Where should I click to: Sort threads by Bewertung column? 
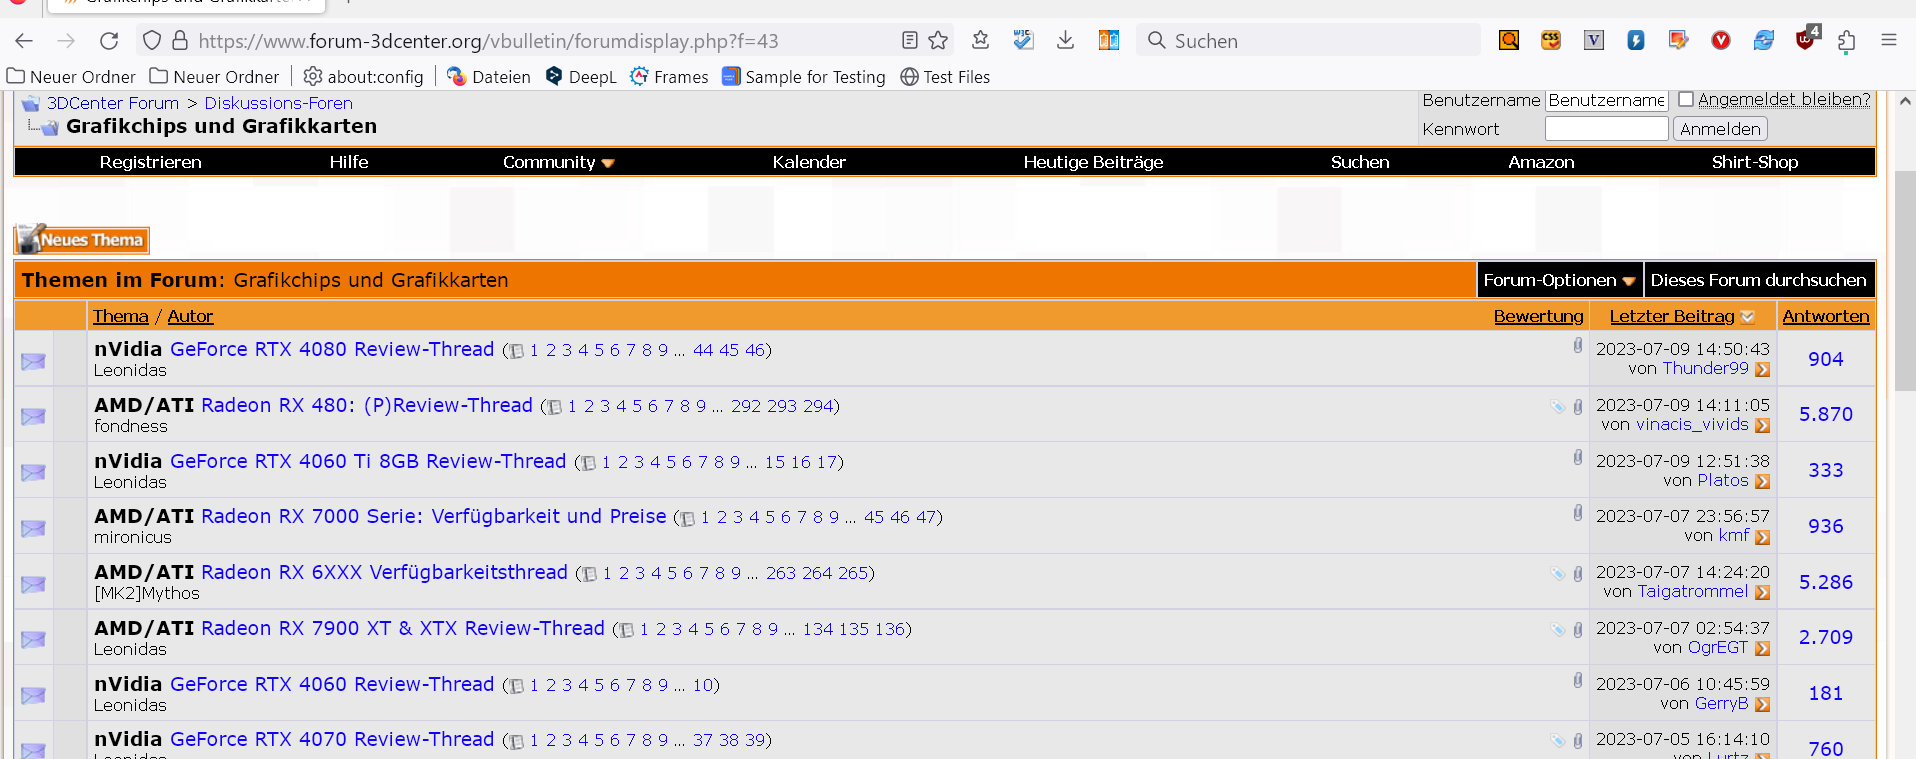pos(1538,316)
